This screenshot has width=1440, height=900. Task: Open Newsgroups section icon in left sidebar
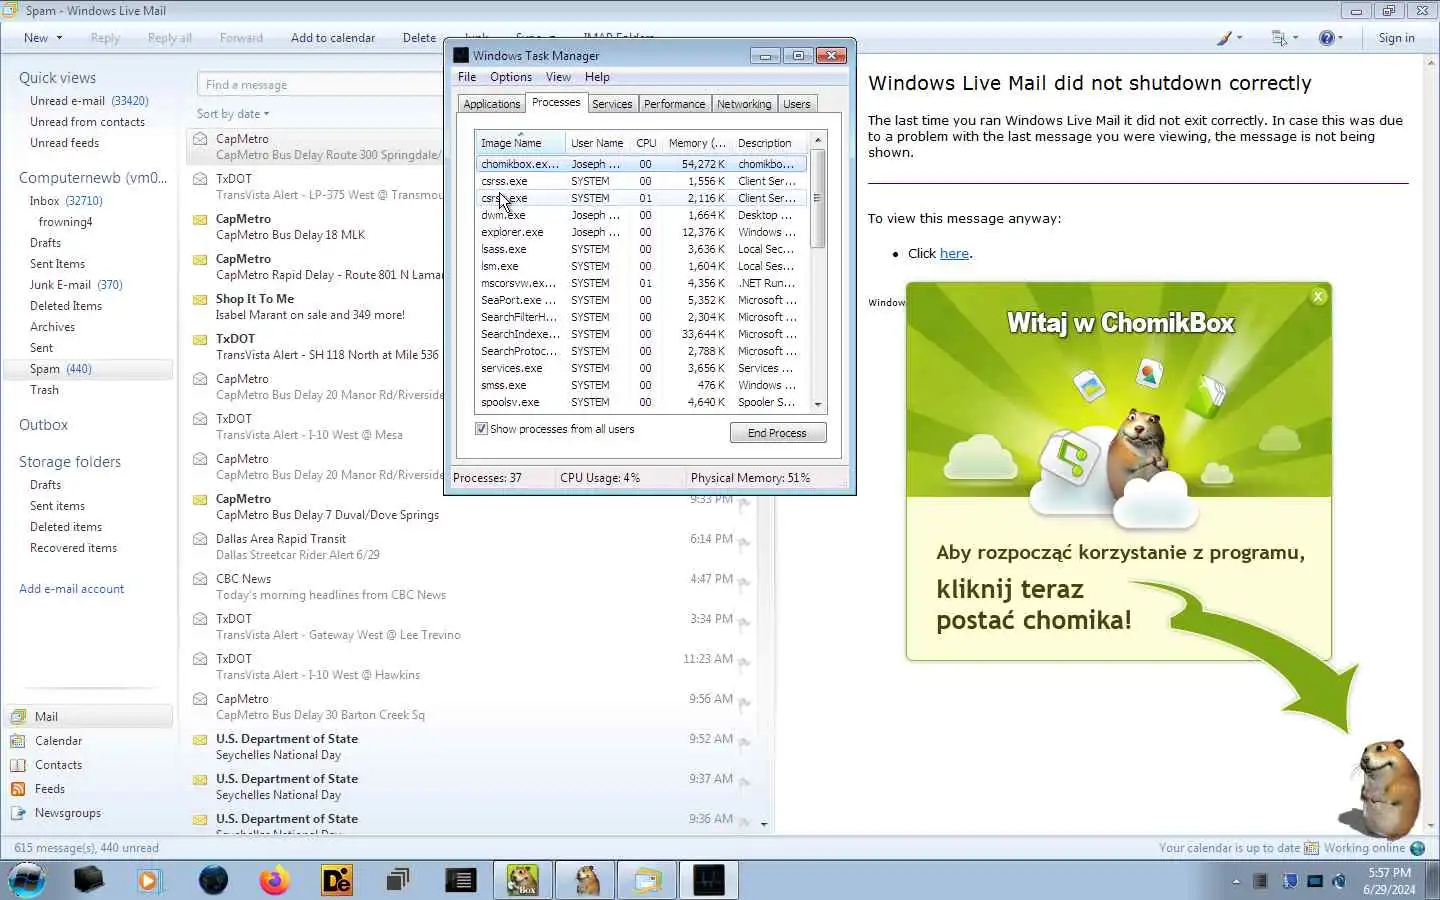coord(18,813)
